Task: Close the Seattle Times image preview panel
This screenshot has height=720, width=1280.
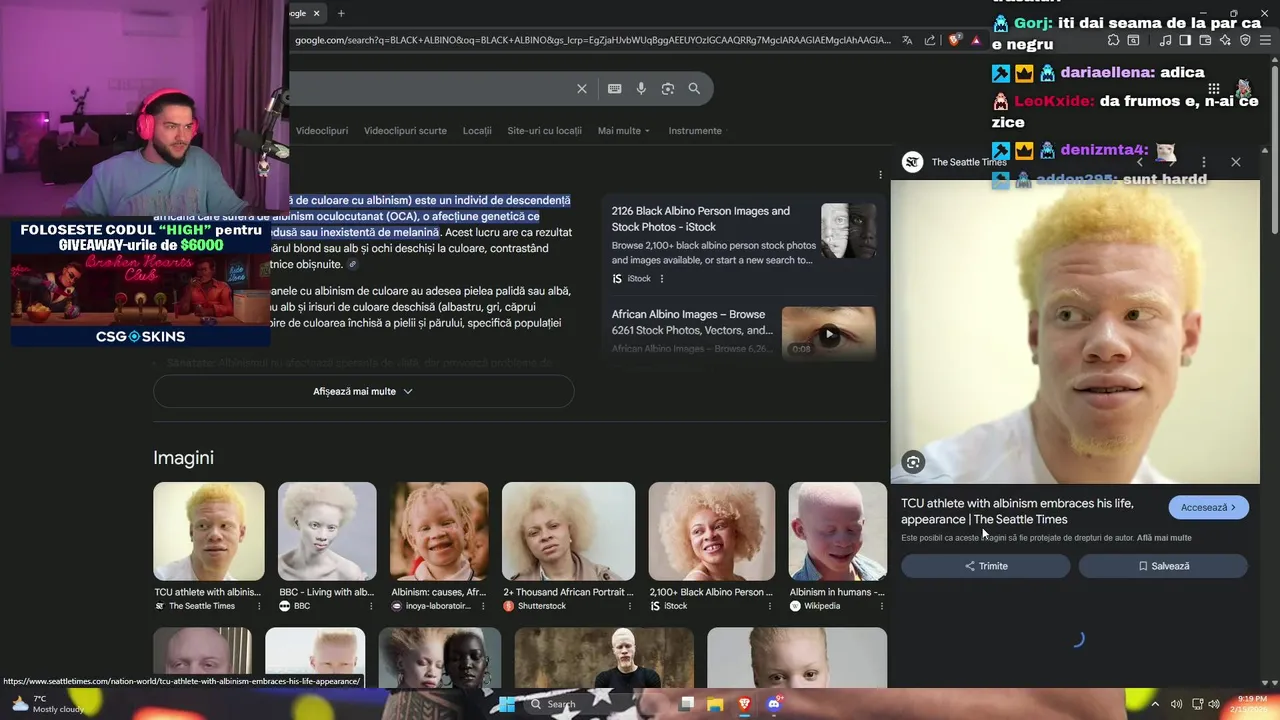Action: click(1236, 162)
